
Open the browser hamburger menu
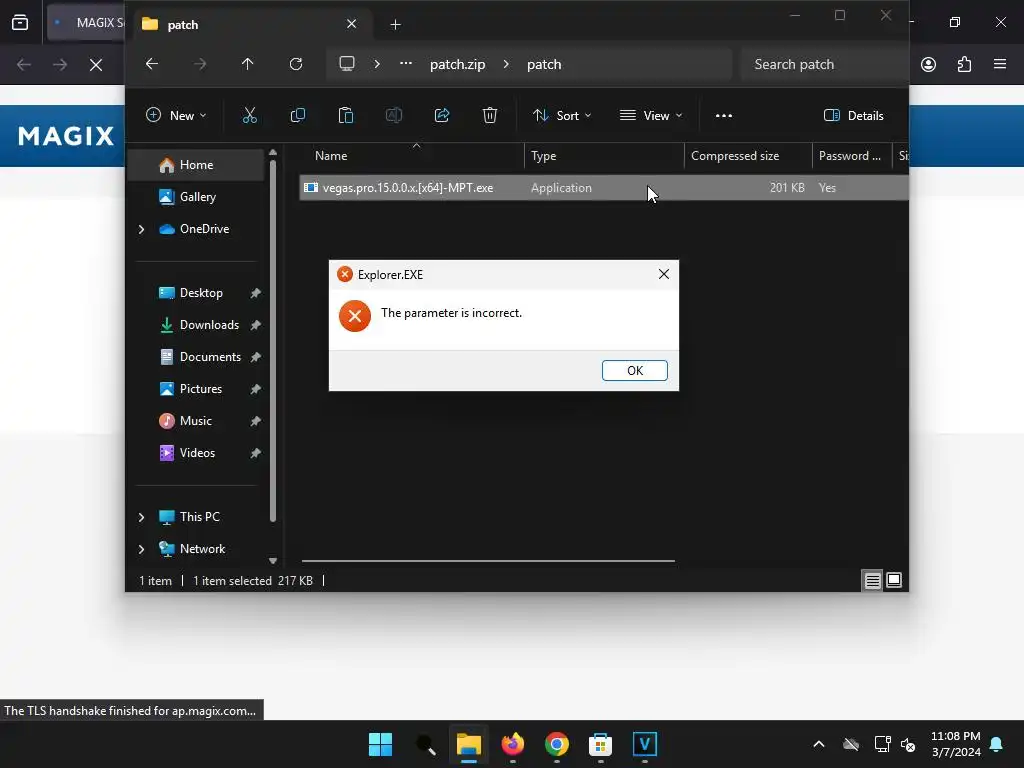tap(1000, 64)
